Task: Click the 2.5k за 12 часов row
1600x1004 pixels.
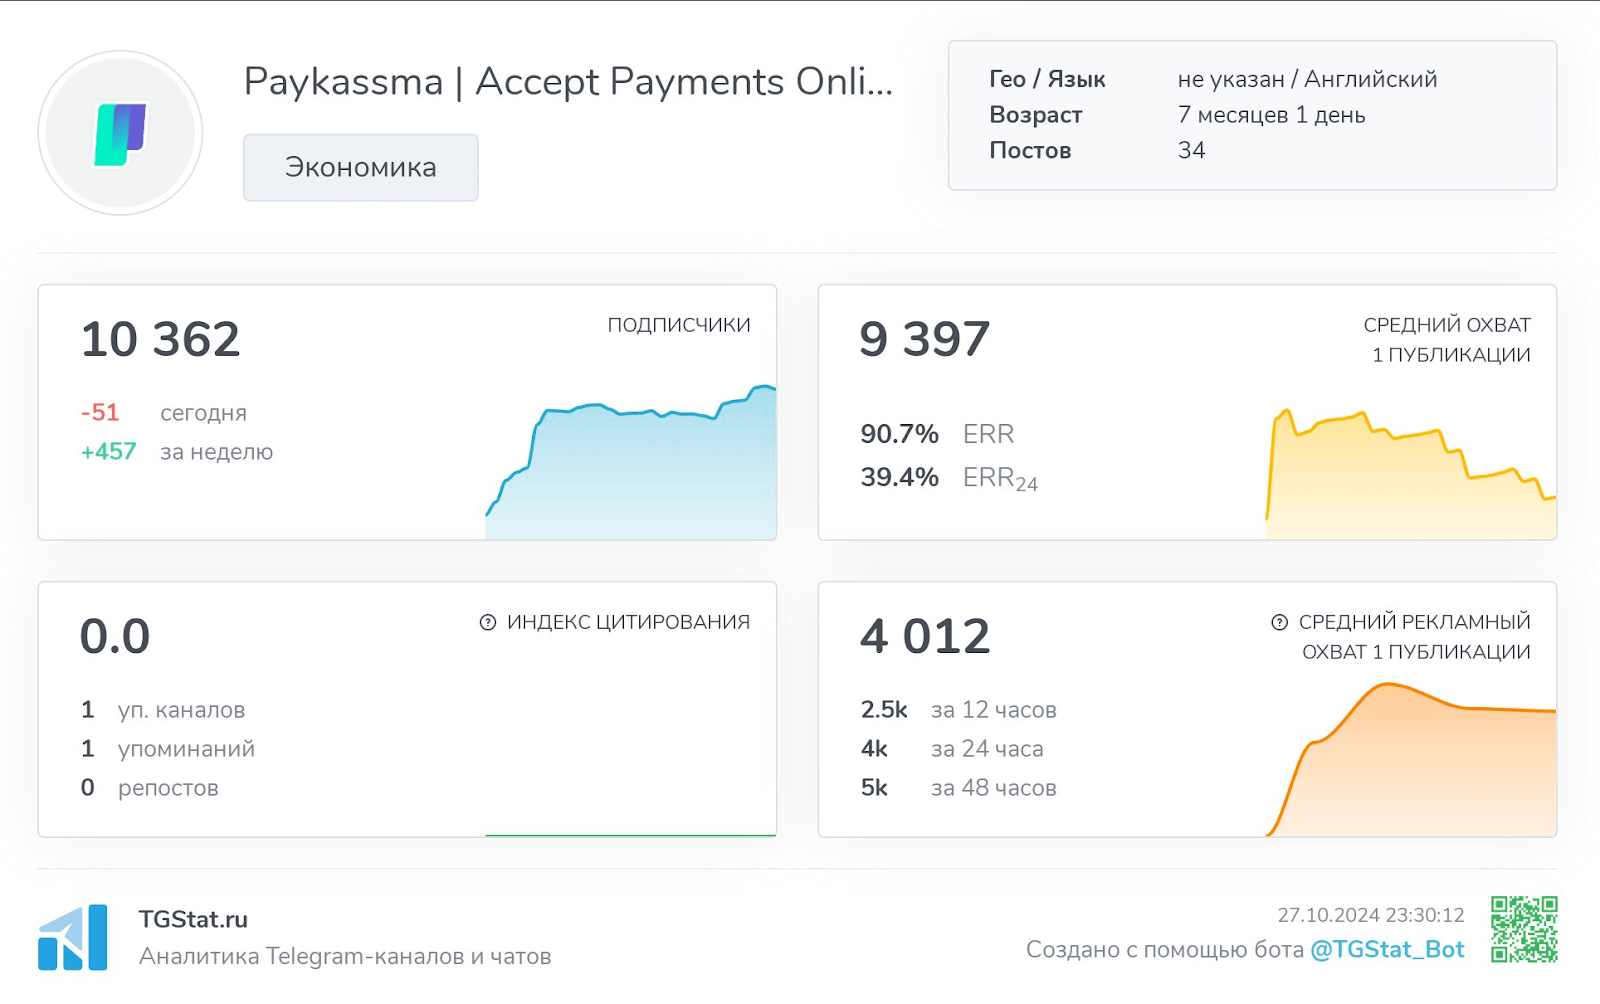Action: (x=959, y=710)
